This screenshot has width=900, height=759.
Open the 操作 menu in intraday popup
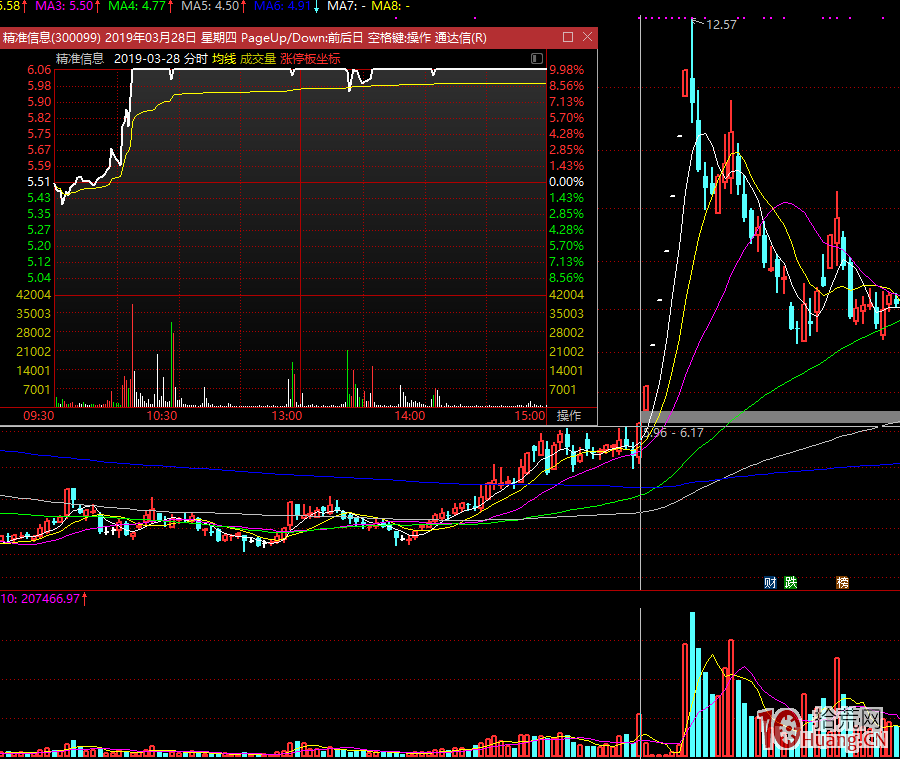tap(568, 415)
